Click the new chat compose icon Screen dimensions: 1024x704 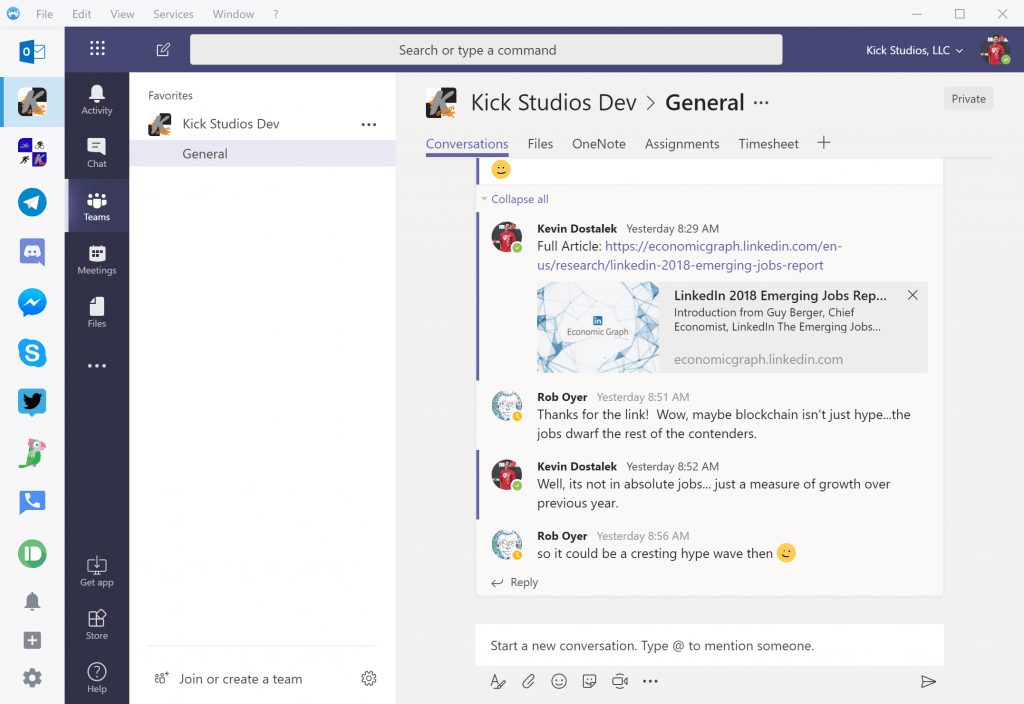163,50
